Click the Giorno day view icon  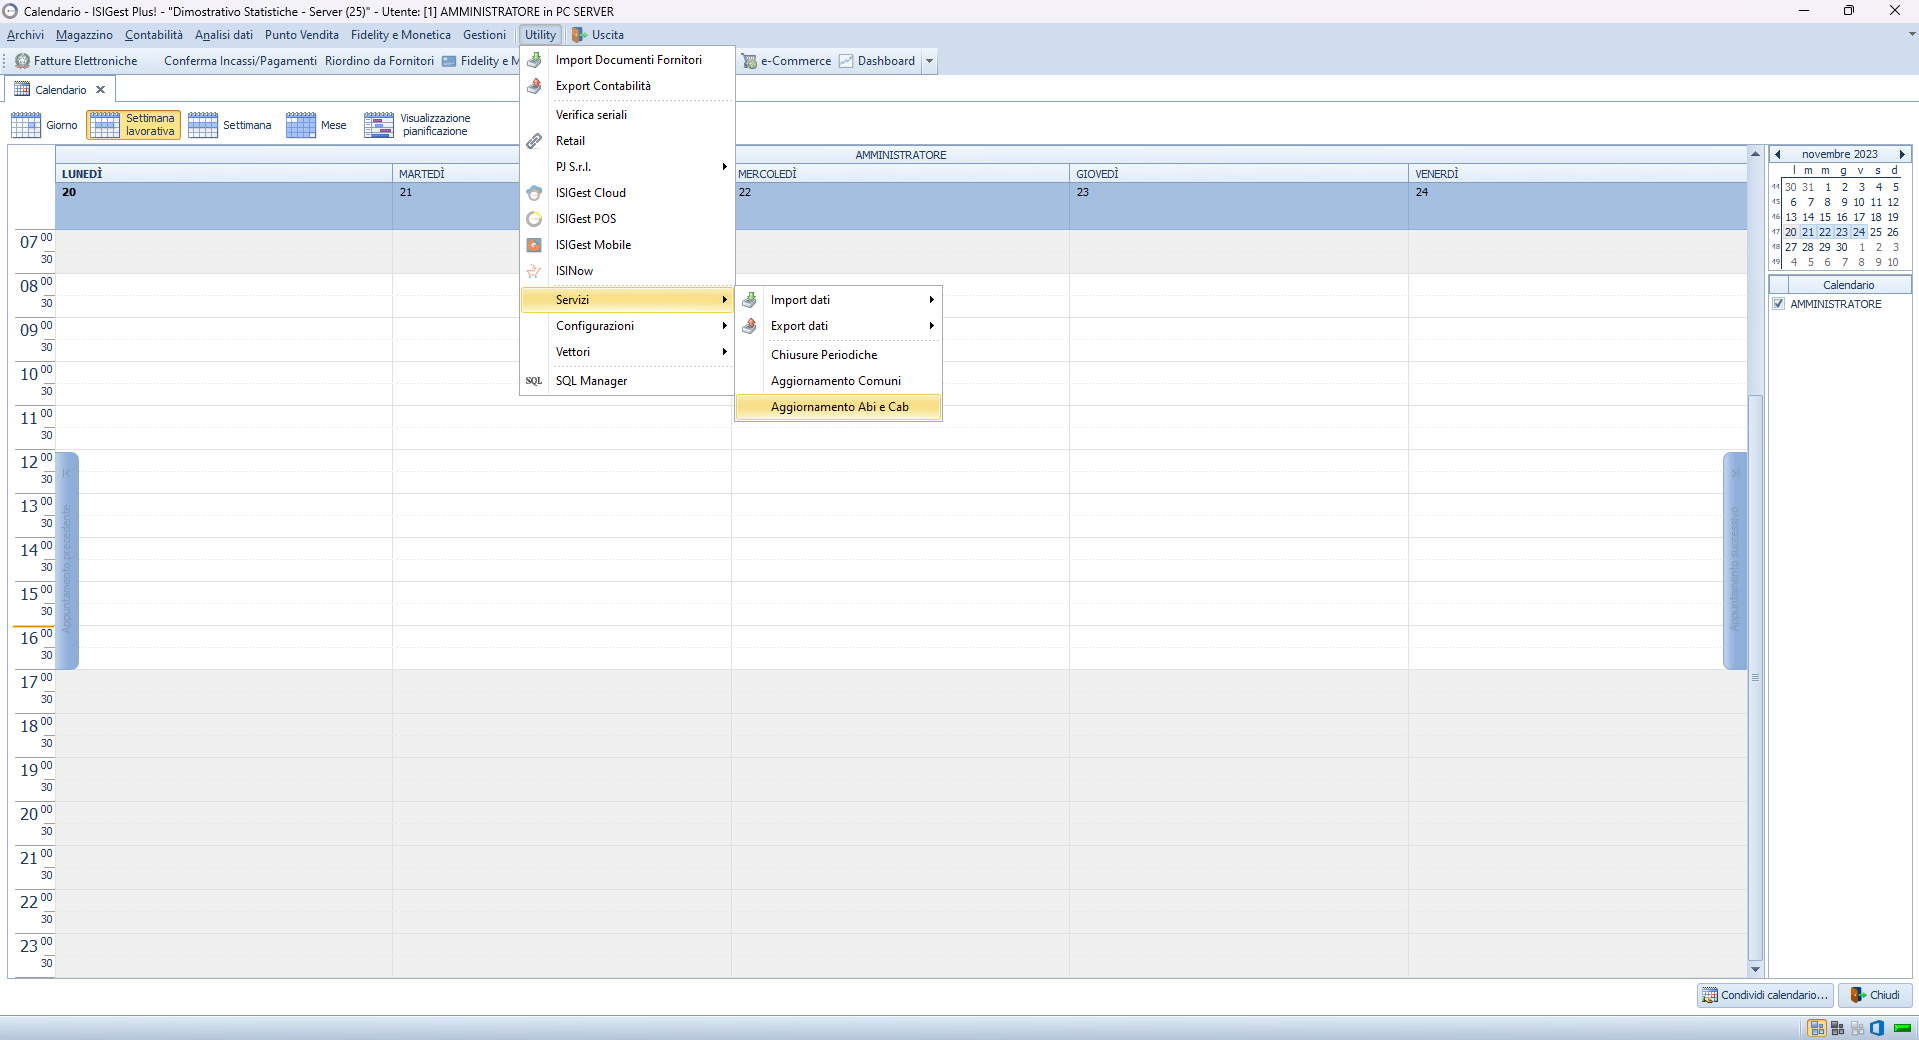point(26,125)
